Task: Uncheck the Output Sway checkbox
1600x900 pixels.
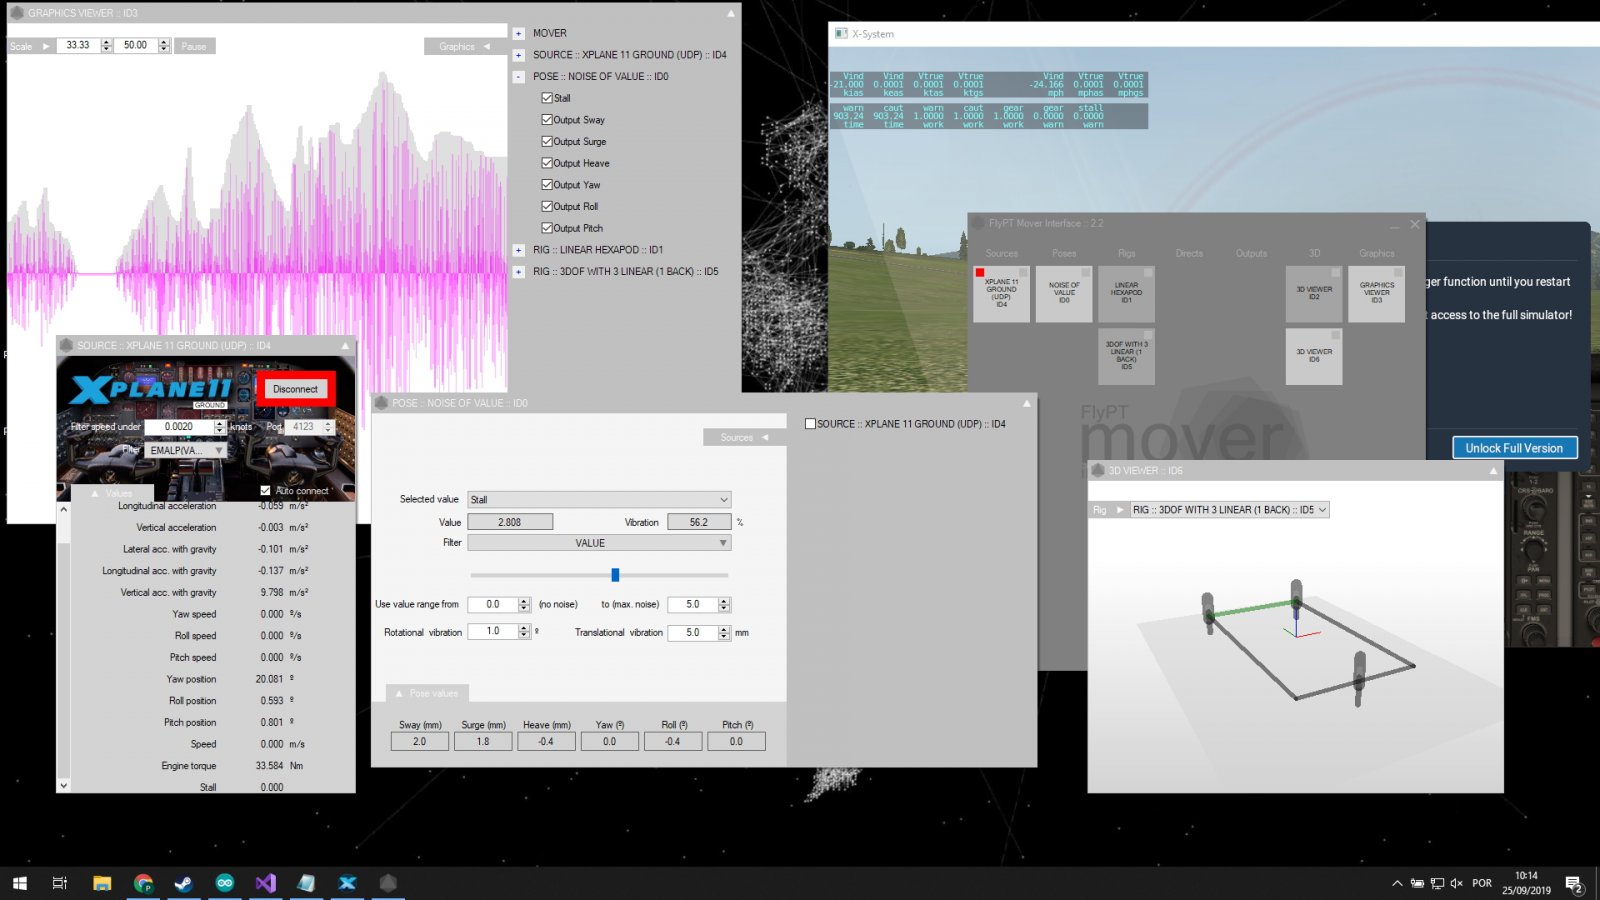Action: (547, 120)
